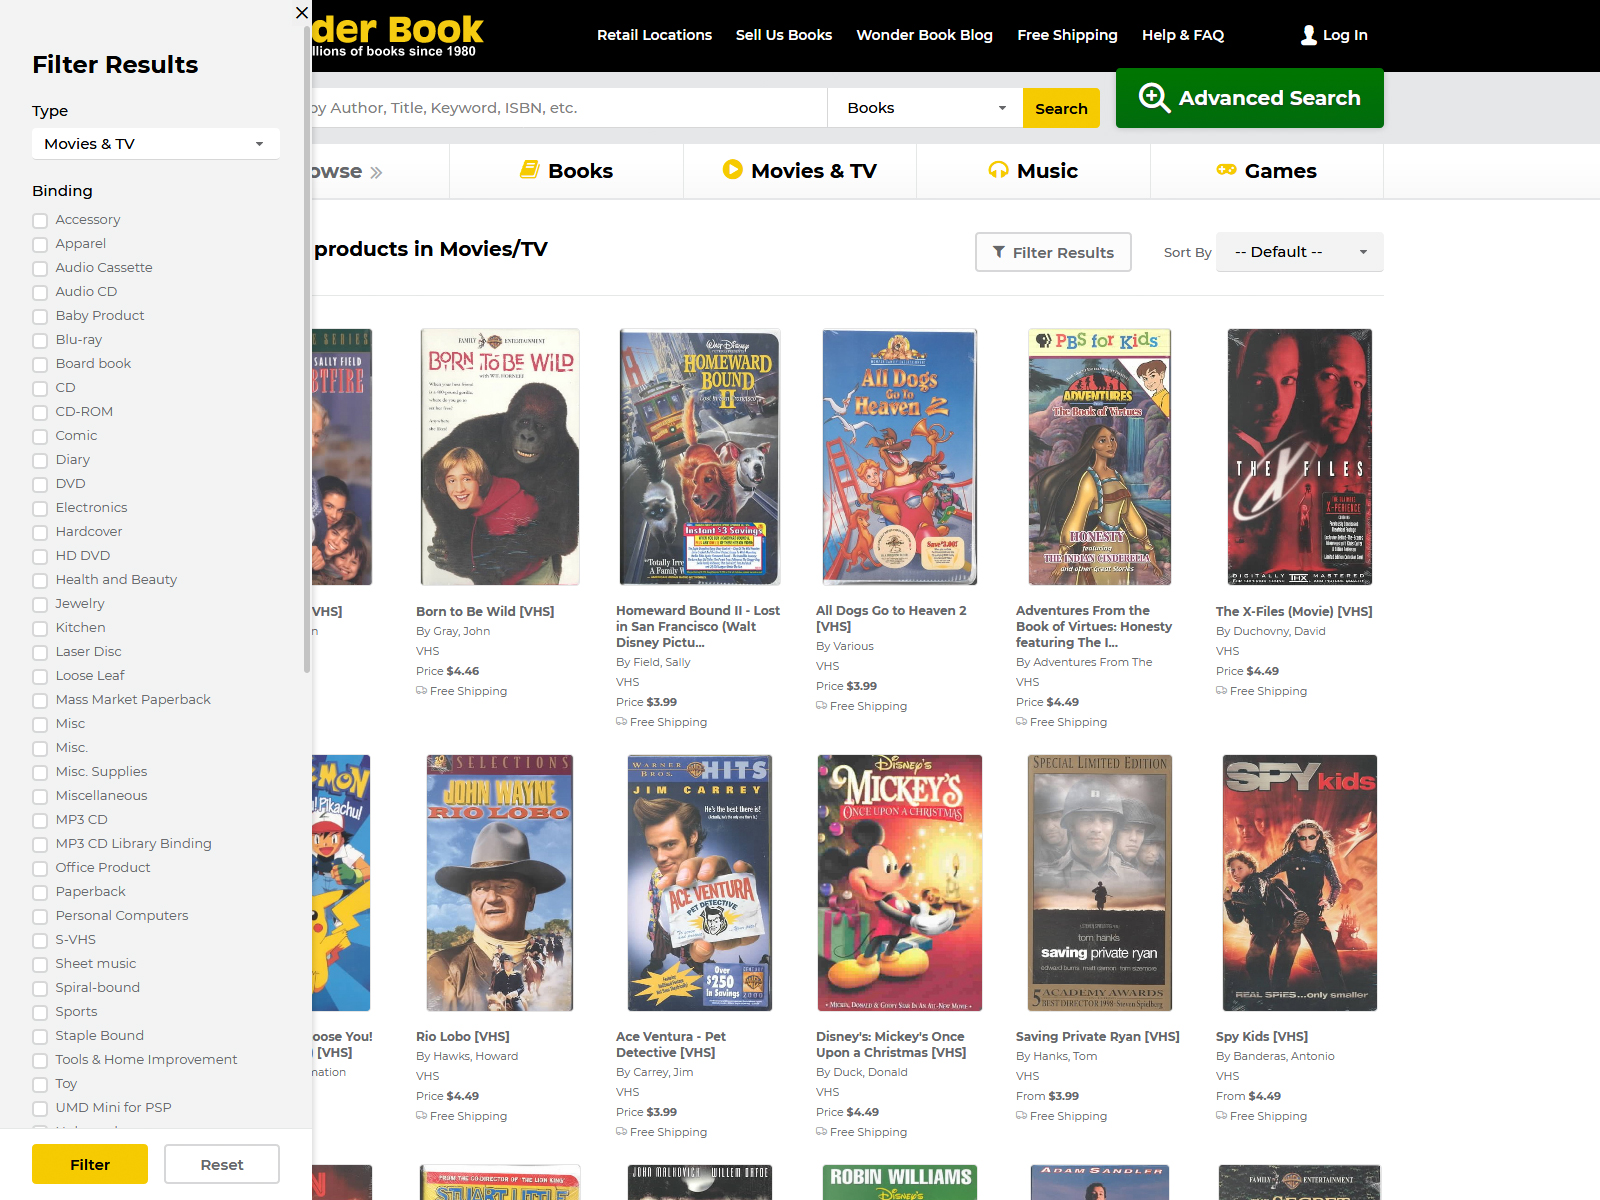Check the UMD Mini for PSP checkbox
The width and height of the screenshot is (1600, 1200).
40,1109
